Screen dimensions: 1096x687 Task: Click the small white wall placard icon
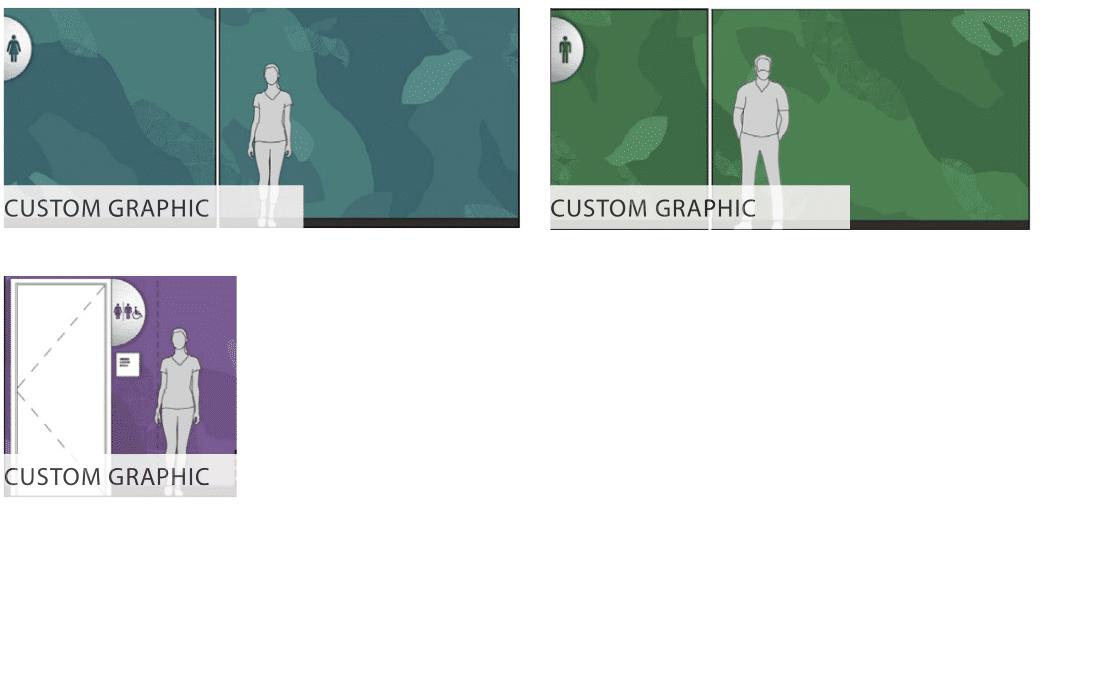pos(127,365)
